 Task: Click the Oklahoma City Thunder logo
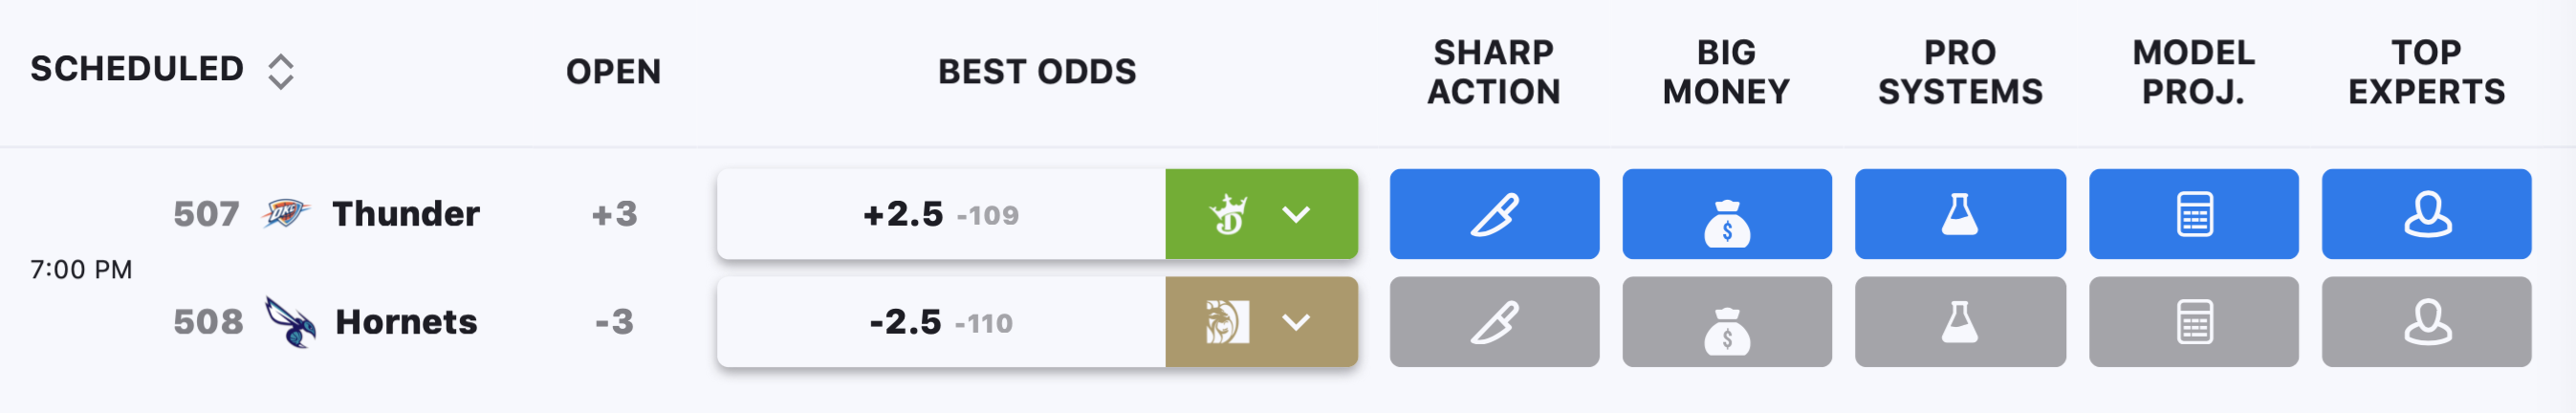tap(286, 213)
